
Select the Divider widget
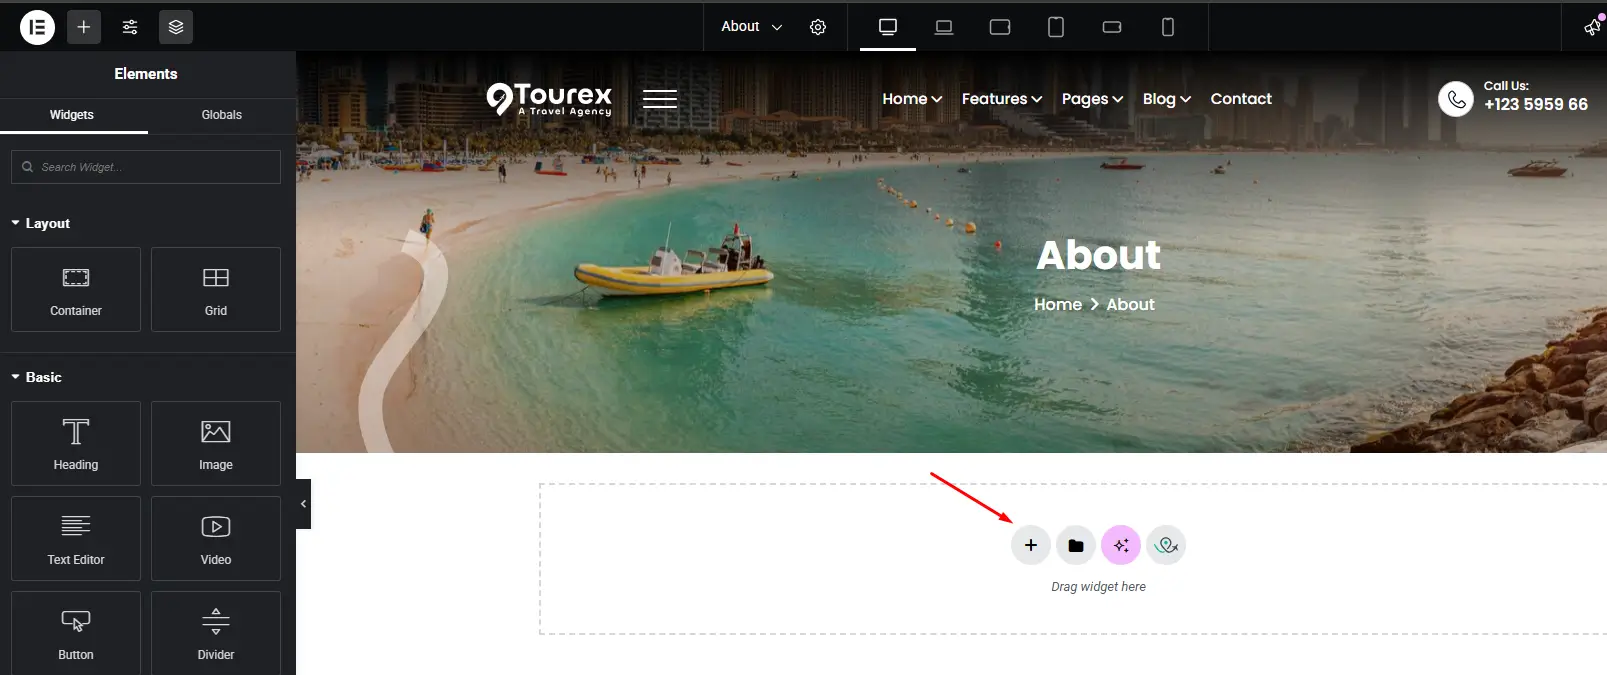216,633
